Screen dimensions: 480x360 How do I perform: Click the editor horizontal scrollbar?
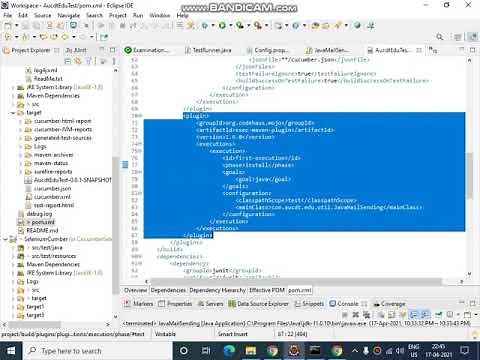pos(296,282)
